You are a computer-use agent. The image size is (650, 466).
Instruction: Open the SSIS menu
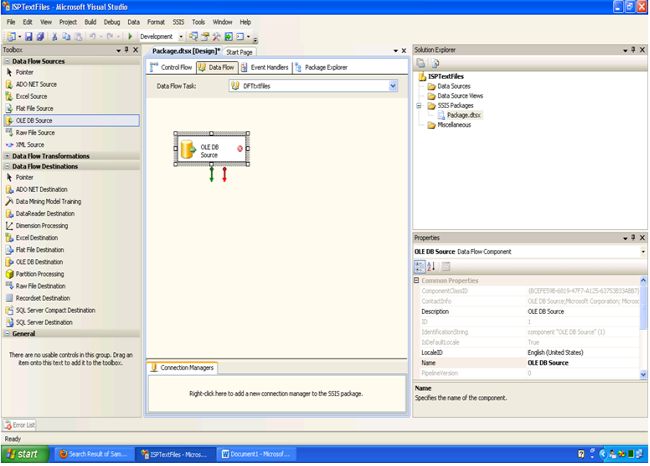(x=178, y=22)
